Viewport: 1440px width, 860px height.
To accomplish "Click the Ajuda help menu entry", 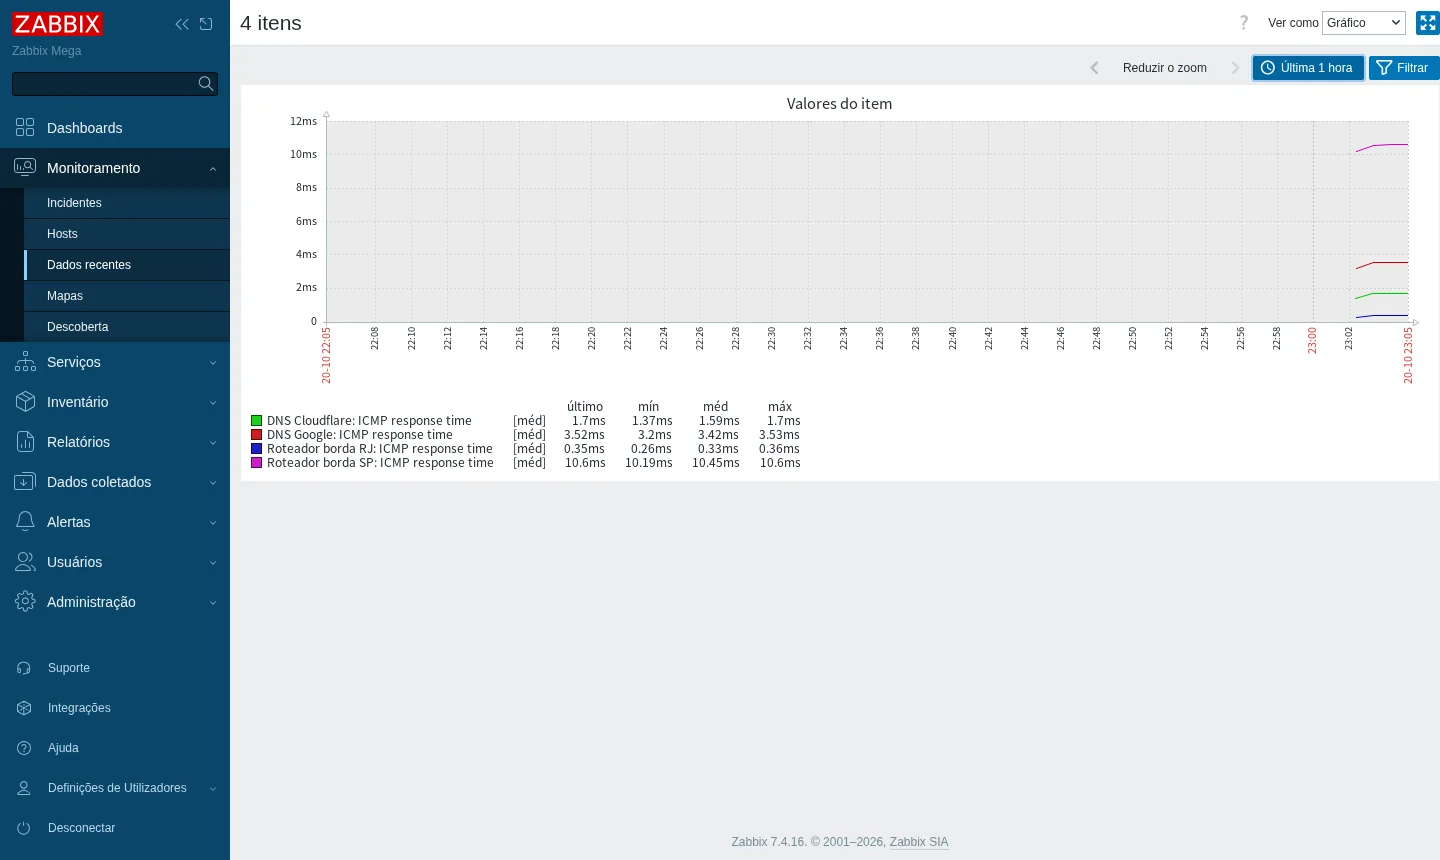I will point(115,748).
